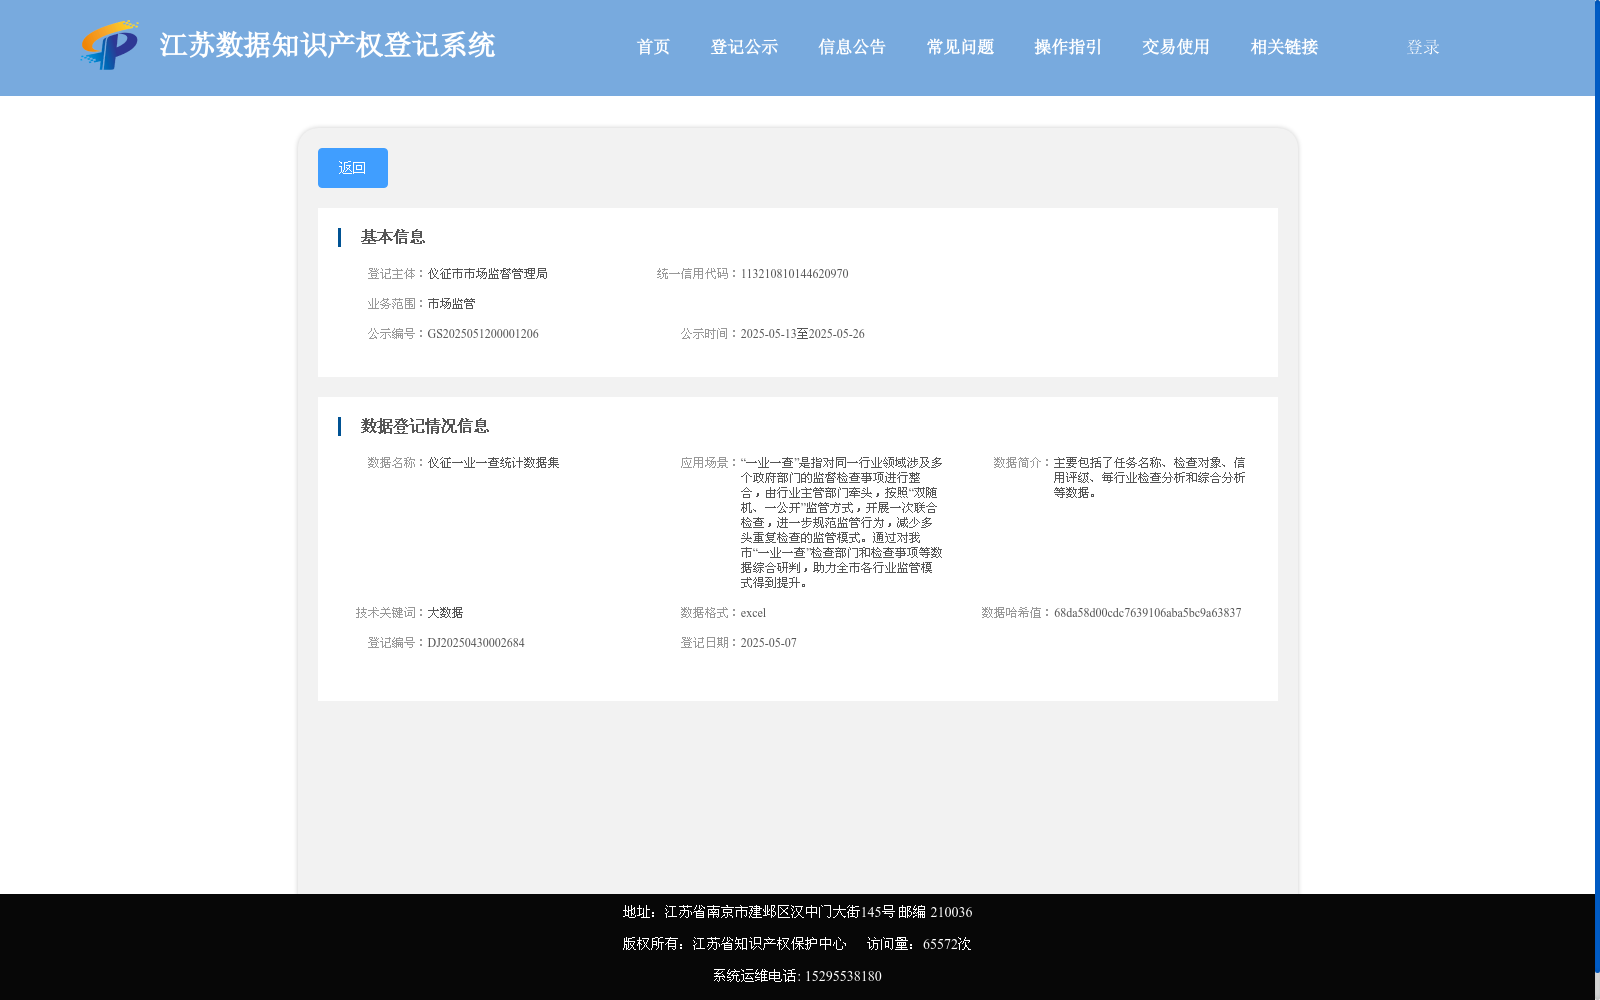1600x1000 pixels.
Task: Click the site logo icon
Action: 110,45
